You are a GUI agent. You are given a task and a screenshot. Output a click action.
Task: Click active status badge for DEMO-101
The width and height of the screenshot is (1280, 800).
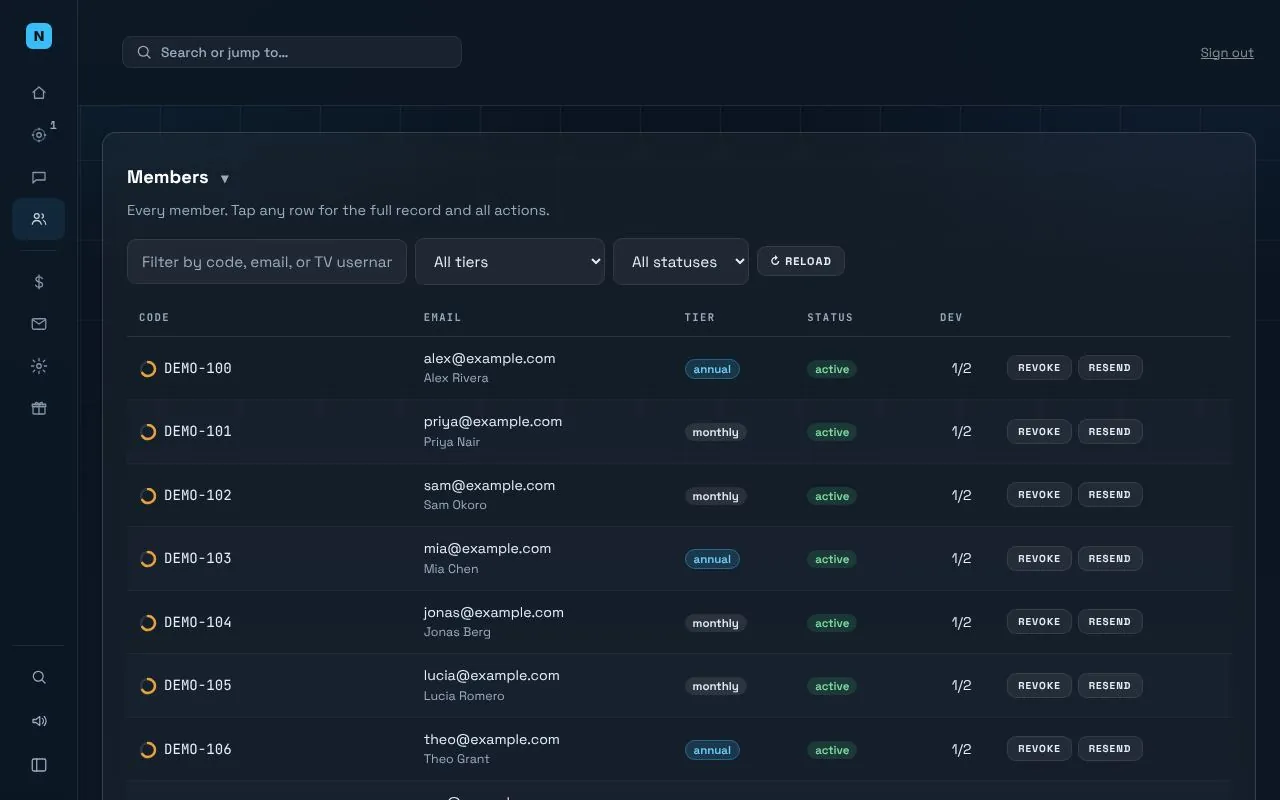[x=832, y=432]
